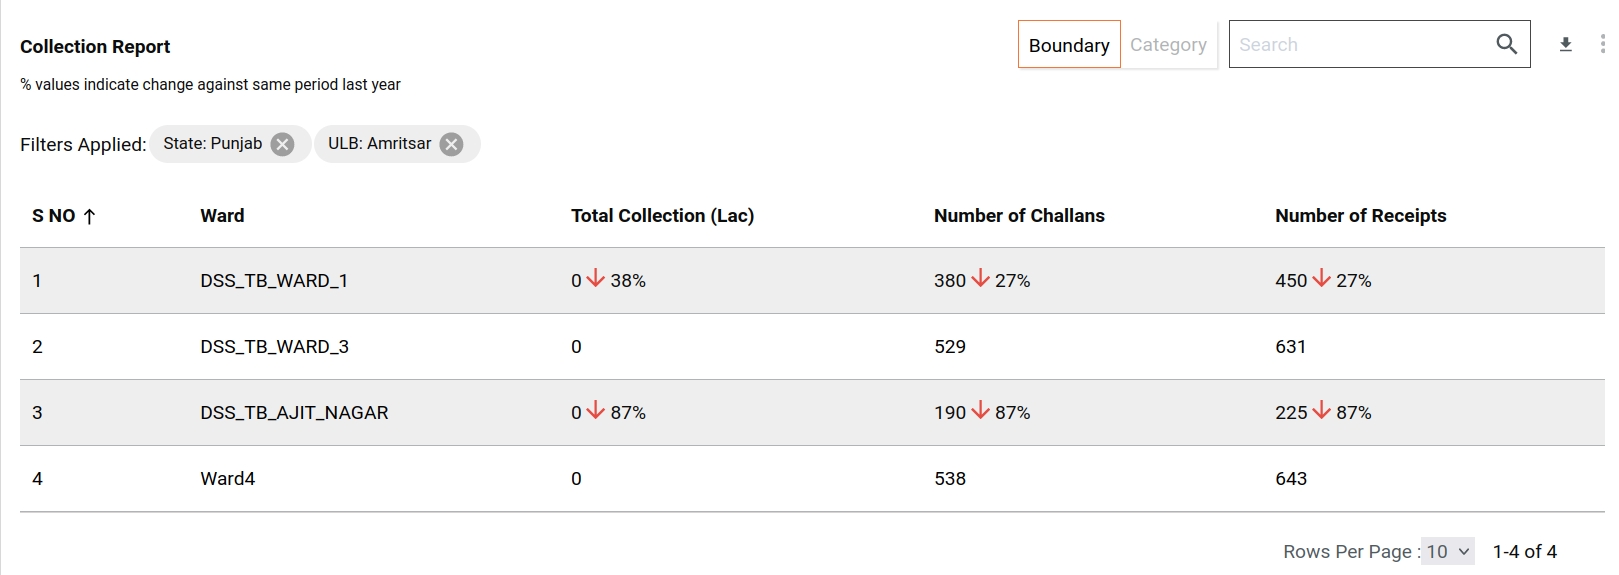Select the Ward4 row entry
The image size is (1619, 575).
point(227,479)
